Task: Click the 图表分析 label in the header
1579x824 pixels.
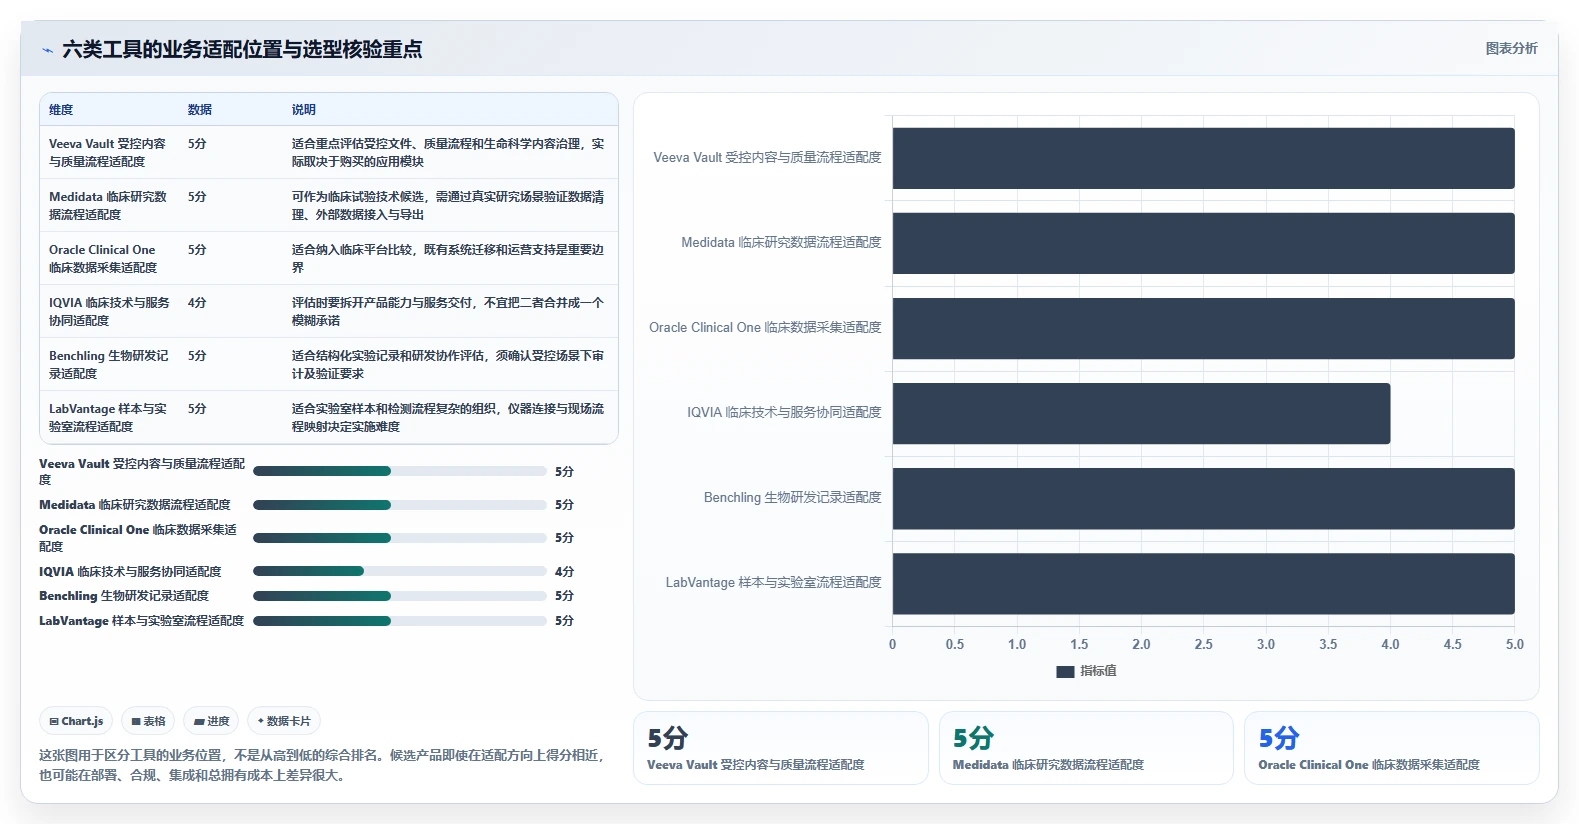Action: 1511,48
